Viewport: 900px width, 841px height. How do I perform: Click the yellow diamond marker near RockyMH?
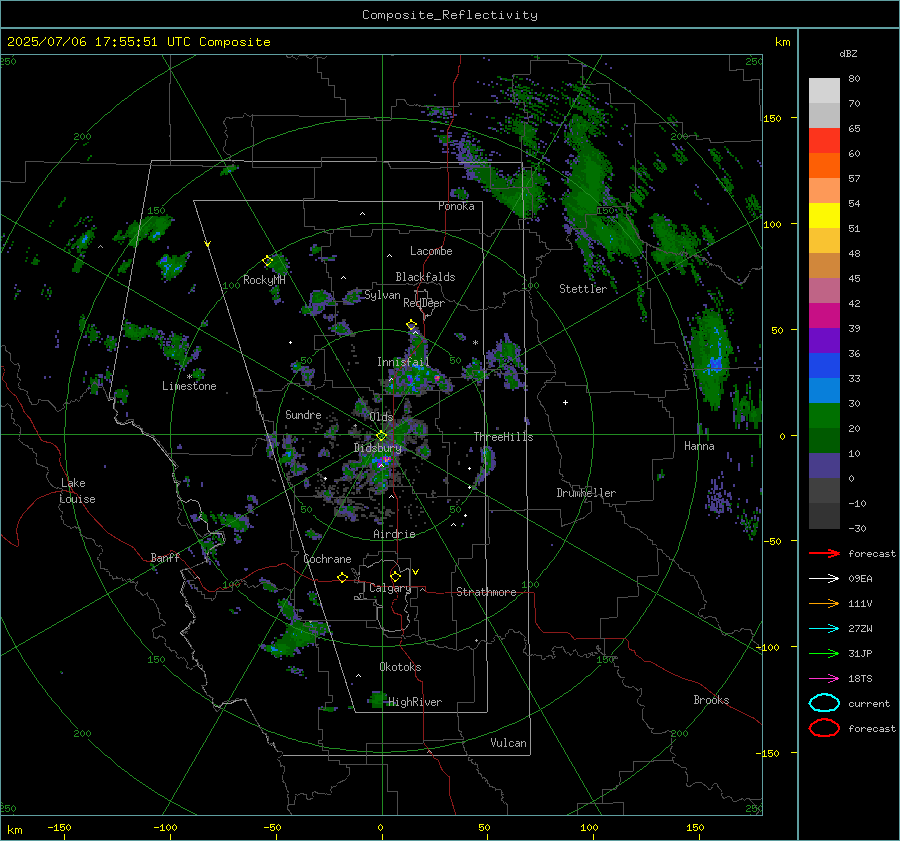[x=267, y=261]
